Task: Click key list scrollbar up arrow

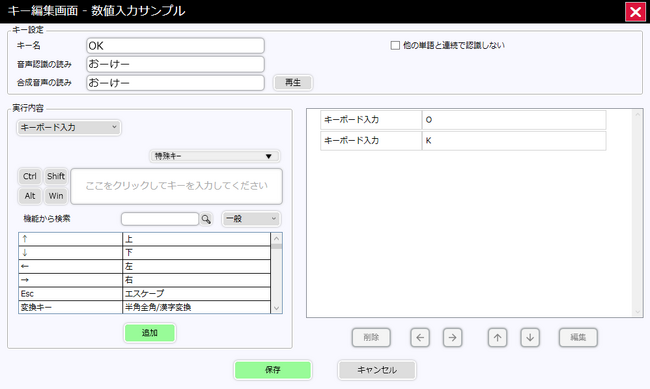Action: click(x=276, y=238)
